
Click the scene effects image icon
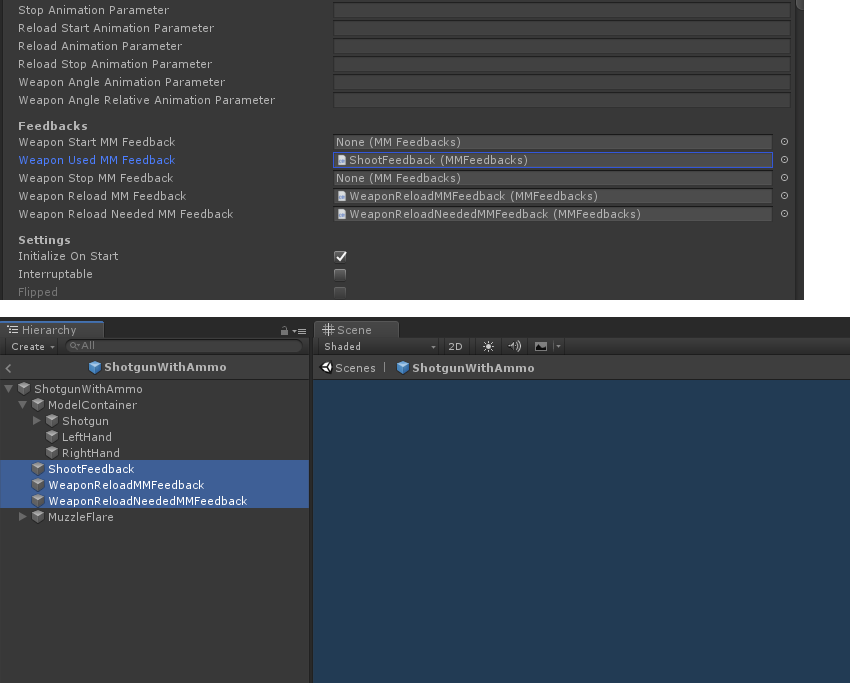pyautogui.click(x=541, y=346)
